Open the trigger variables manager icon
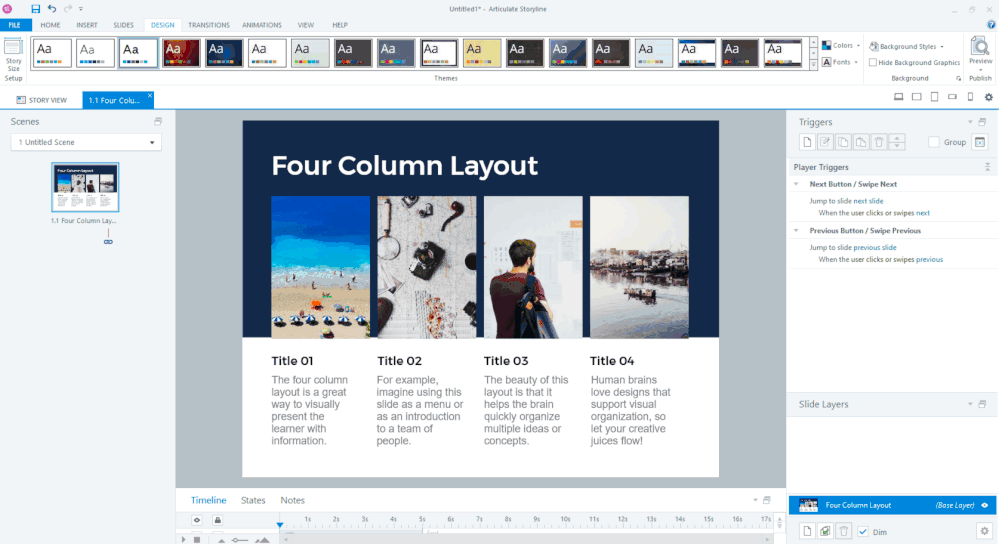Viewport: 999px width, 544px height. tap(980, 142)
